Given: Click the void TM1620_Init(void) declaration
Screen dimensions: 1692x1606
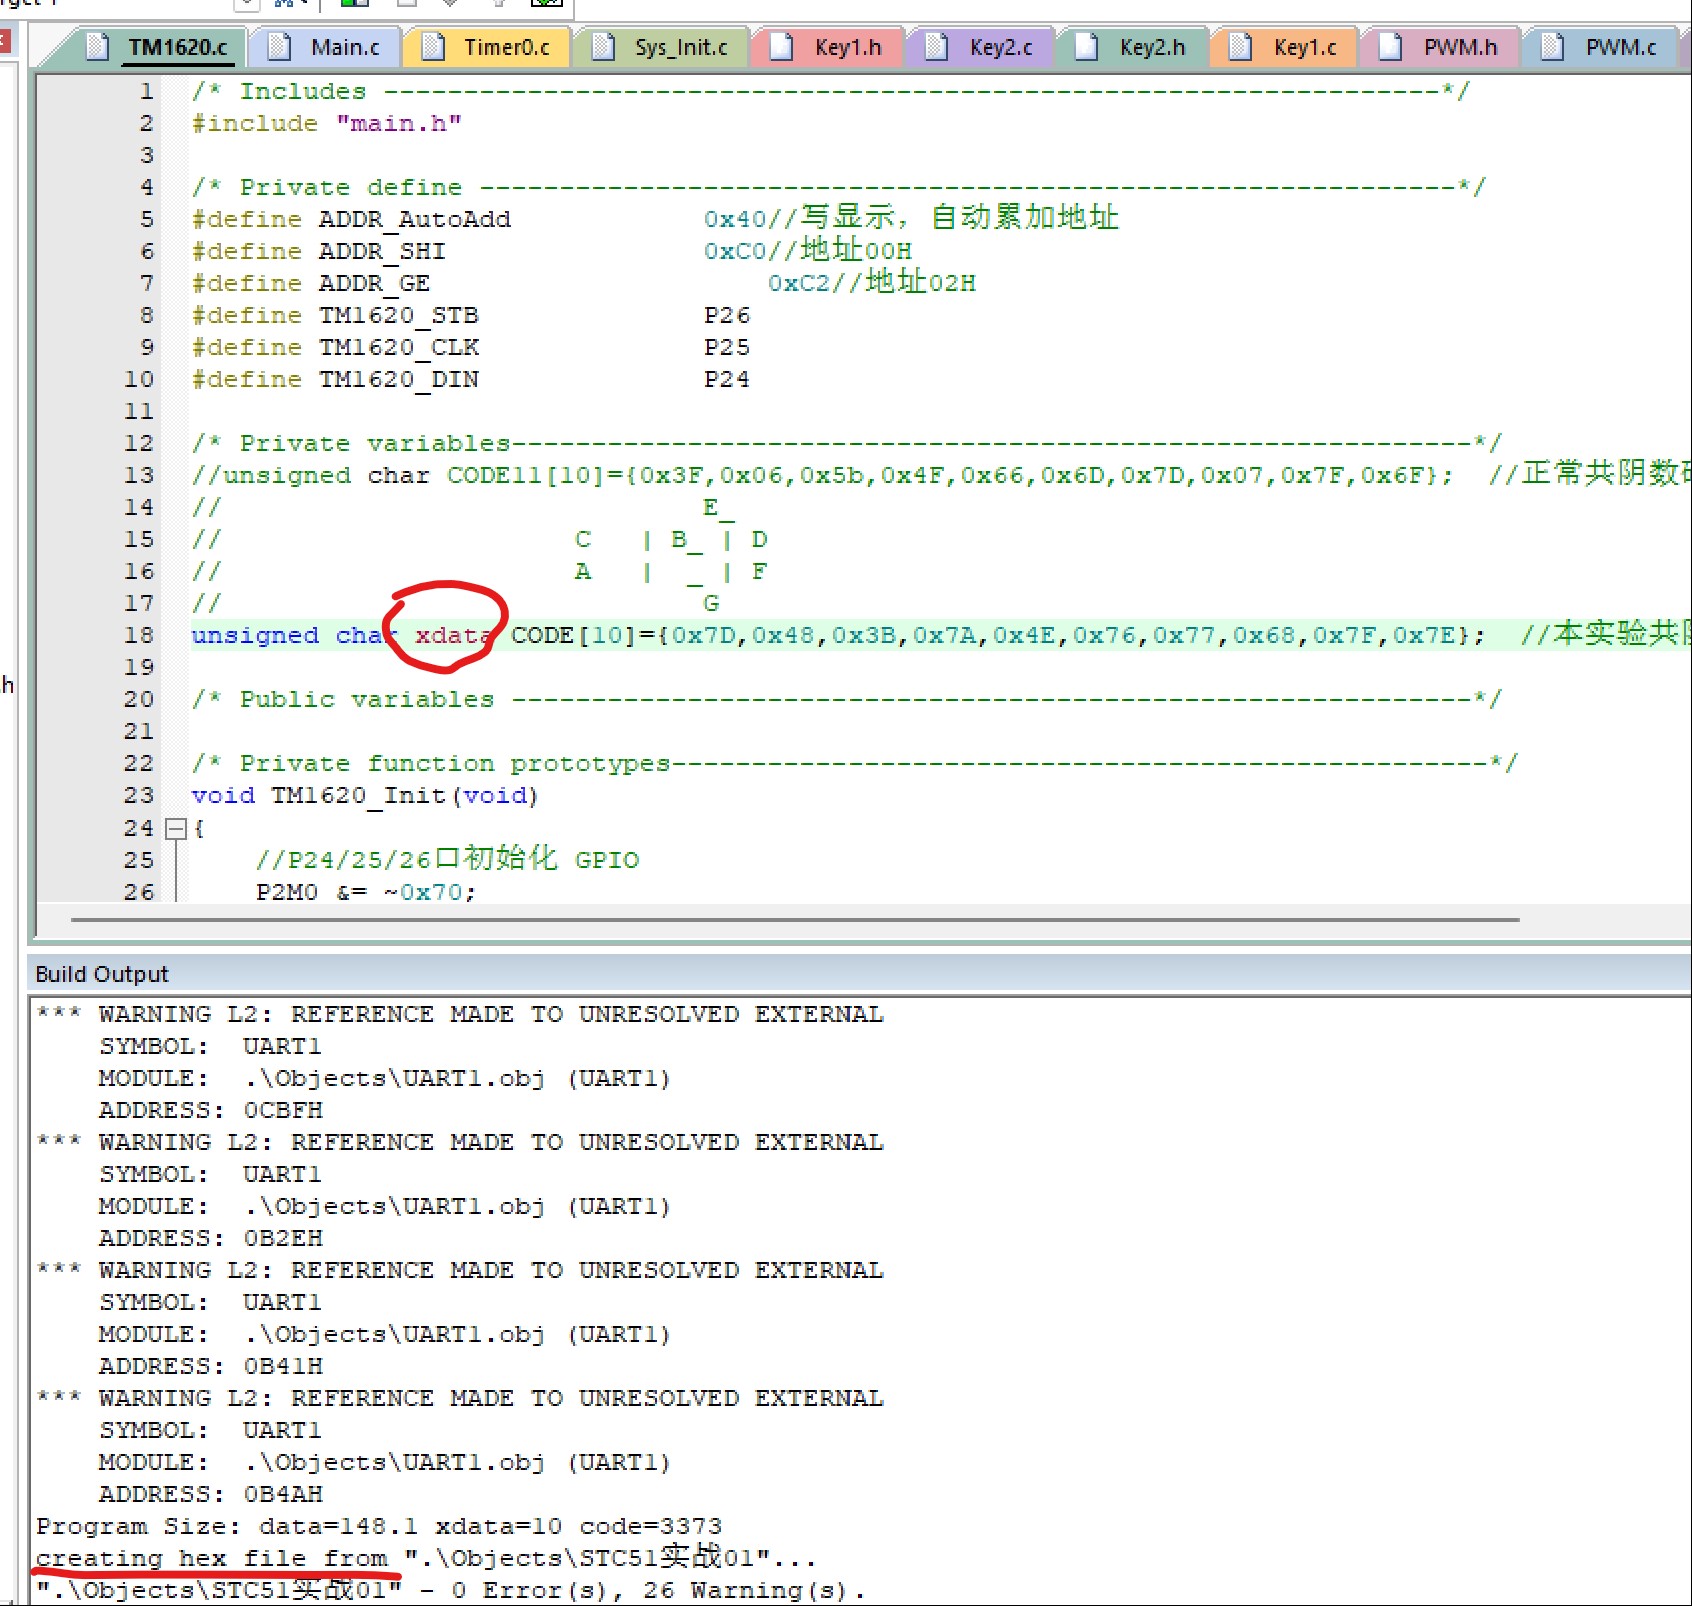Looking at the screenshot, I should 365,795.
